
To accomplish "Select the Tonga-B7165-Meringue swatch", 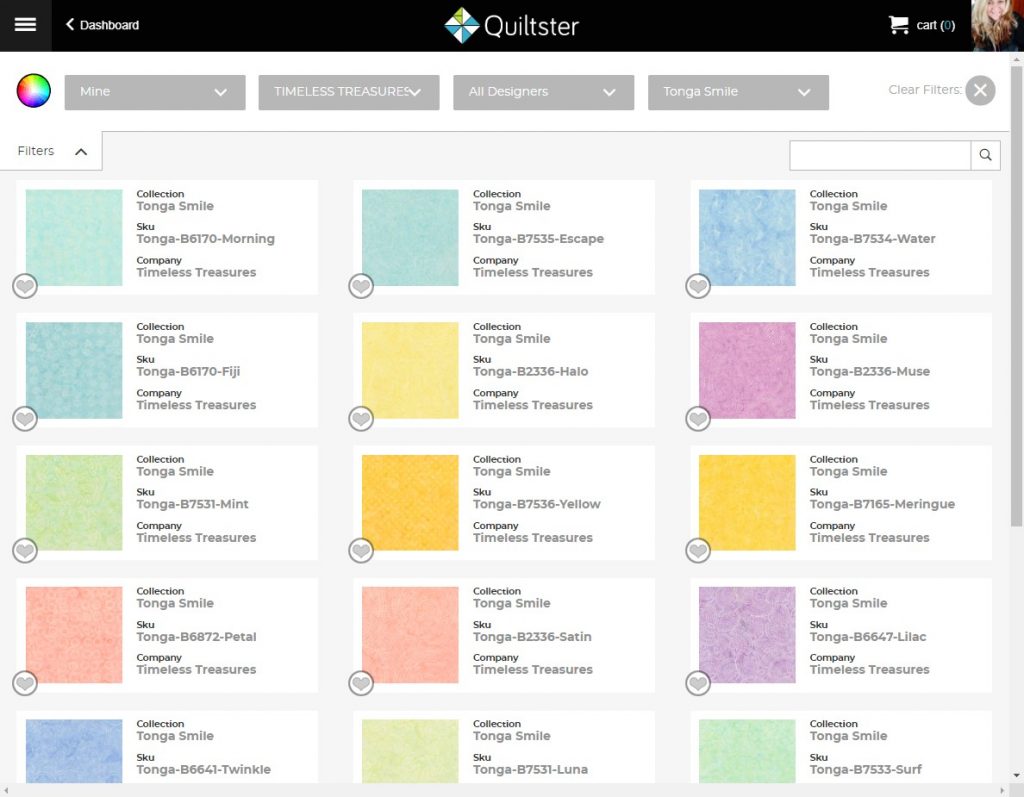I will 747,503.
